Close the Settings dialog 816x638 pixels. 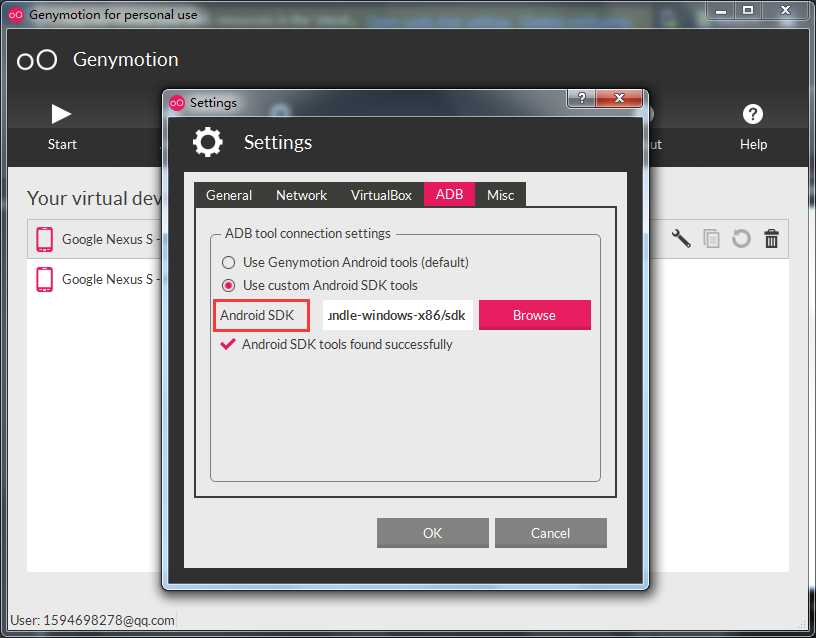(619, 98)
